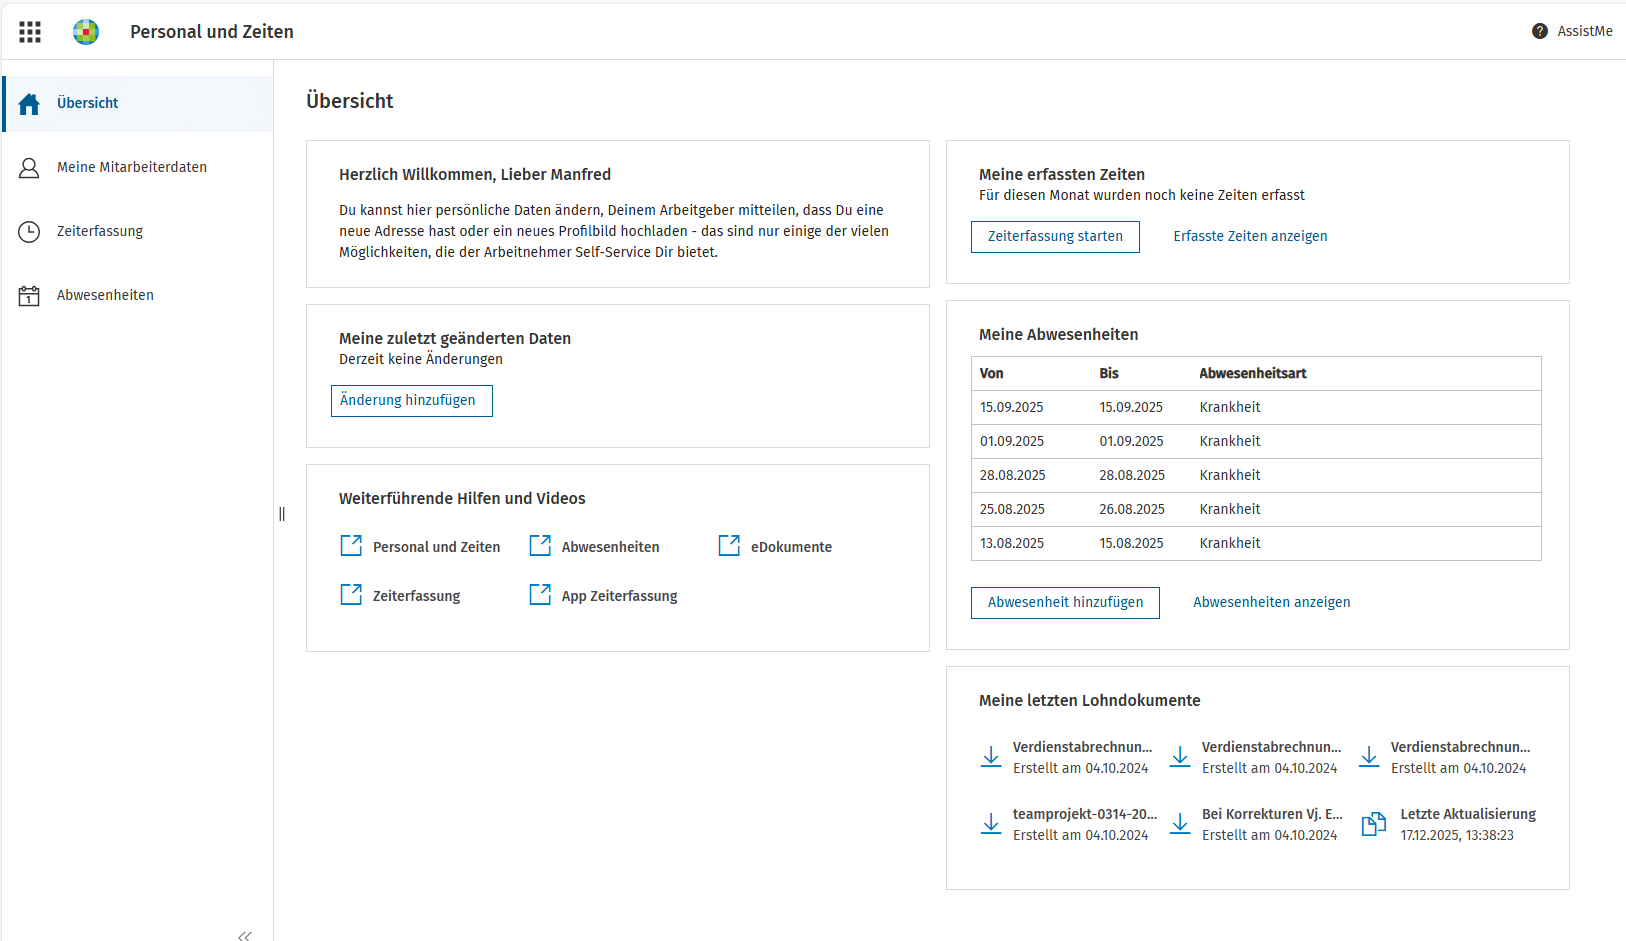This screenshot has width=1626, height=941.
Task: Click the sidebar resize handle
Action: click(x=282, y=514)
